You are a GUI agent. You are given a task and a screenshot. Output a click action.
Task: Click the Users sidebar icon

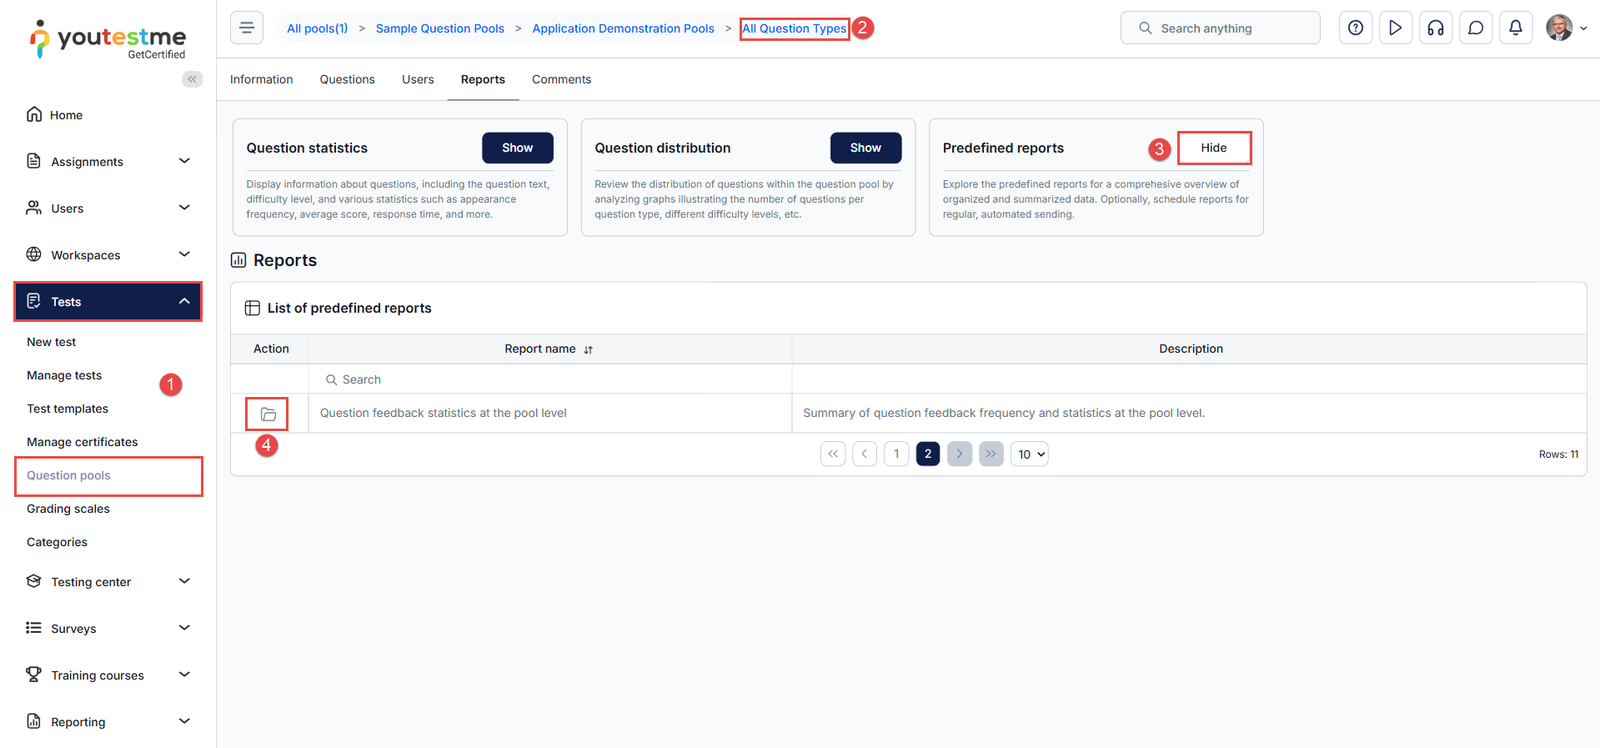coord(34,208)
